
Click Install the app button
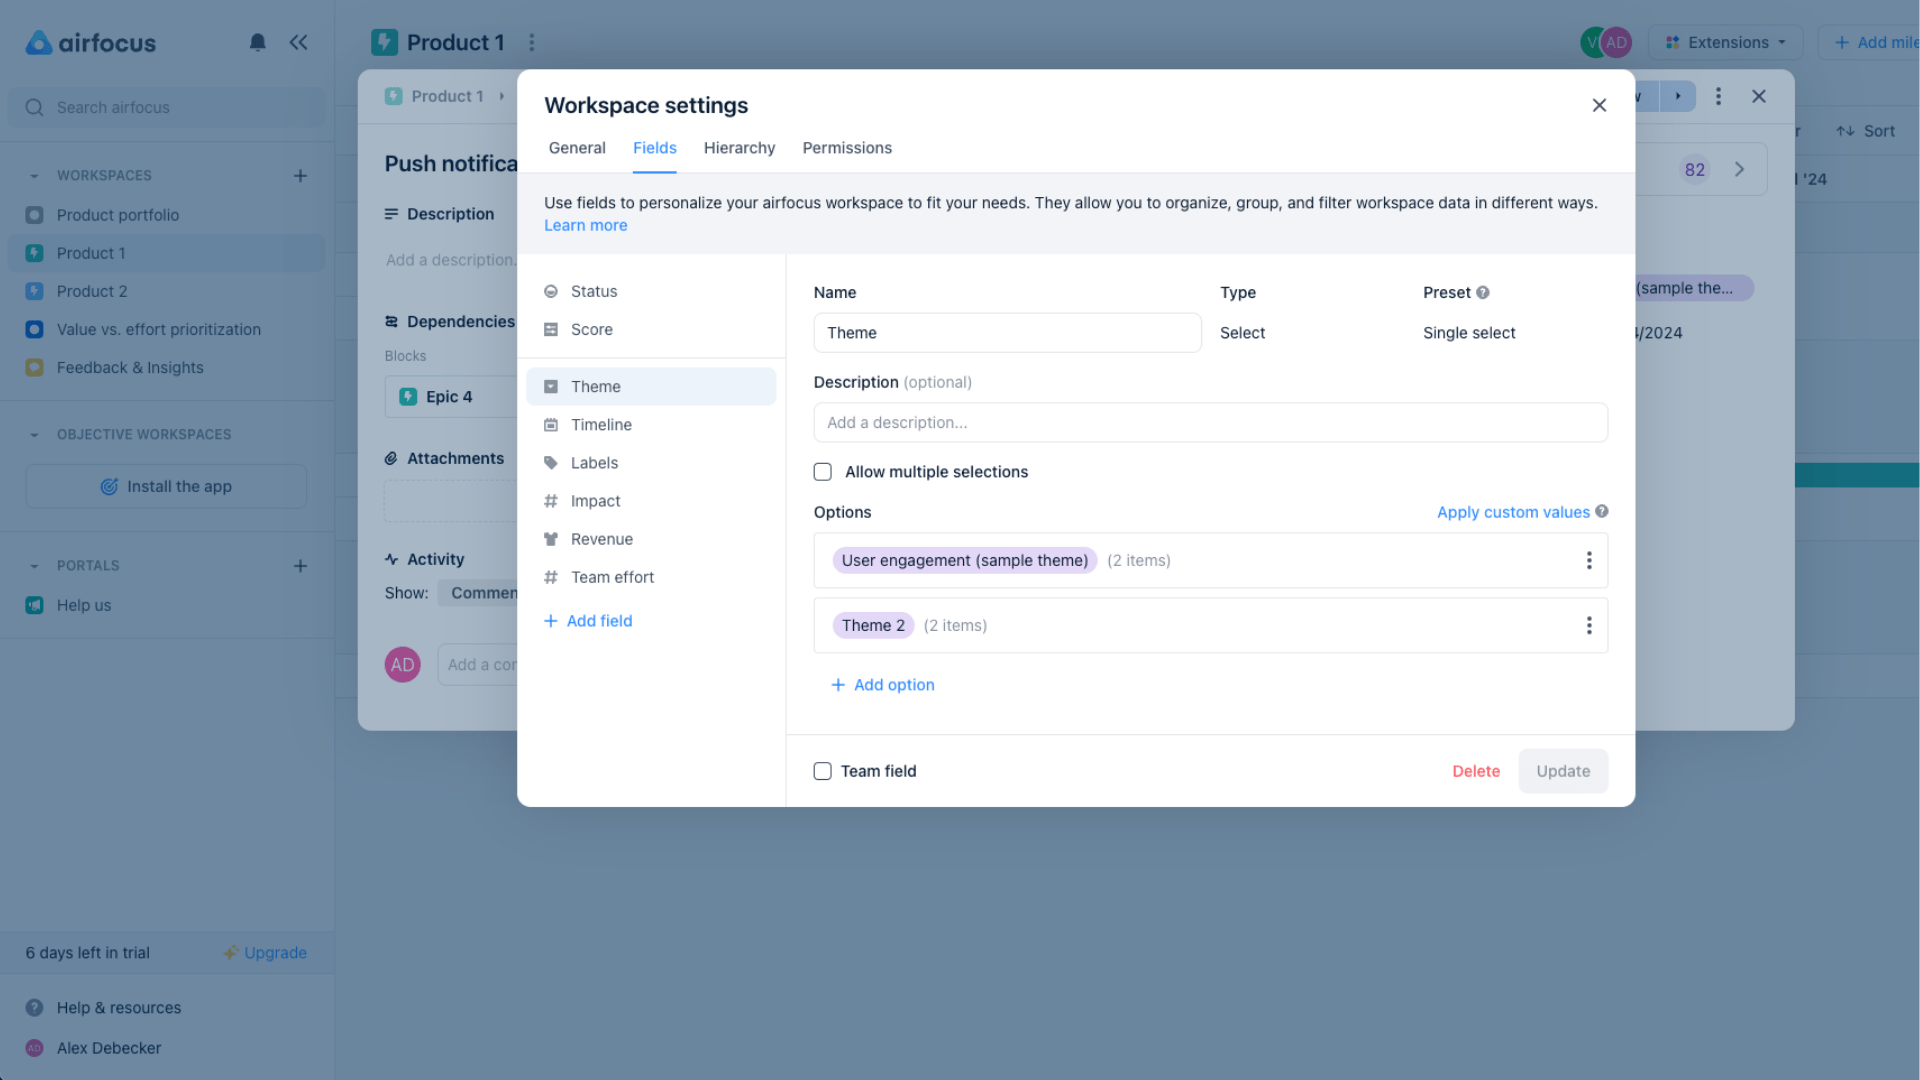click(166, 486)
